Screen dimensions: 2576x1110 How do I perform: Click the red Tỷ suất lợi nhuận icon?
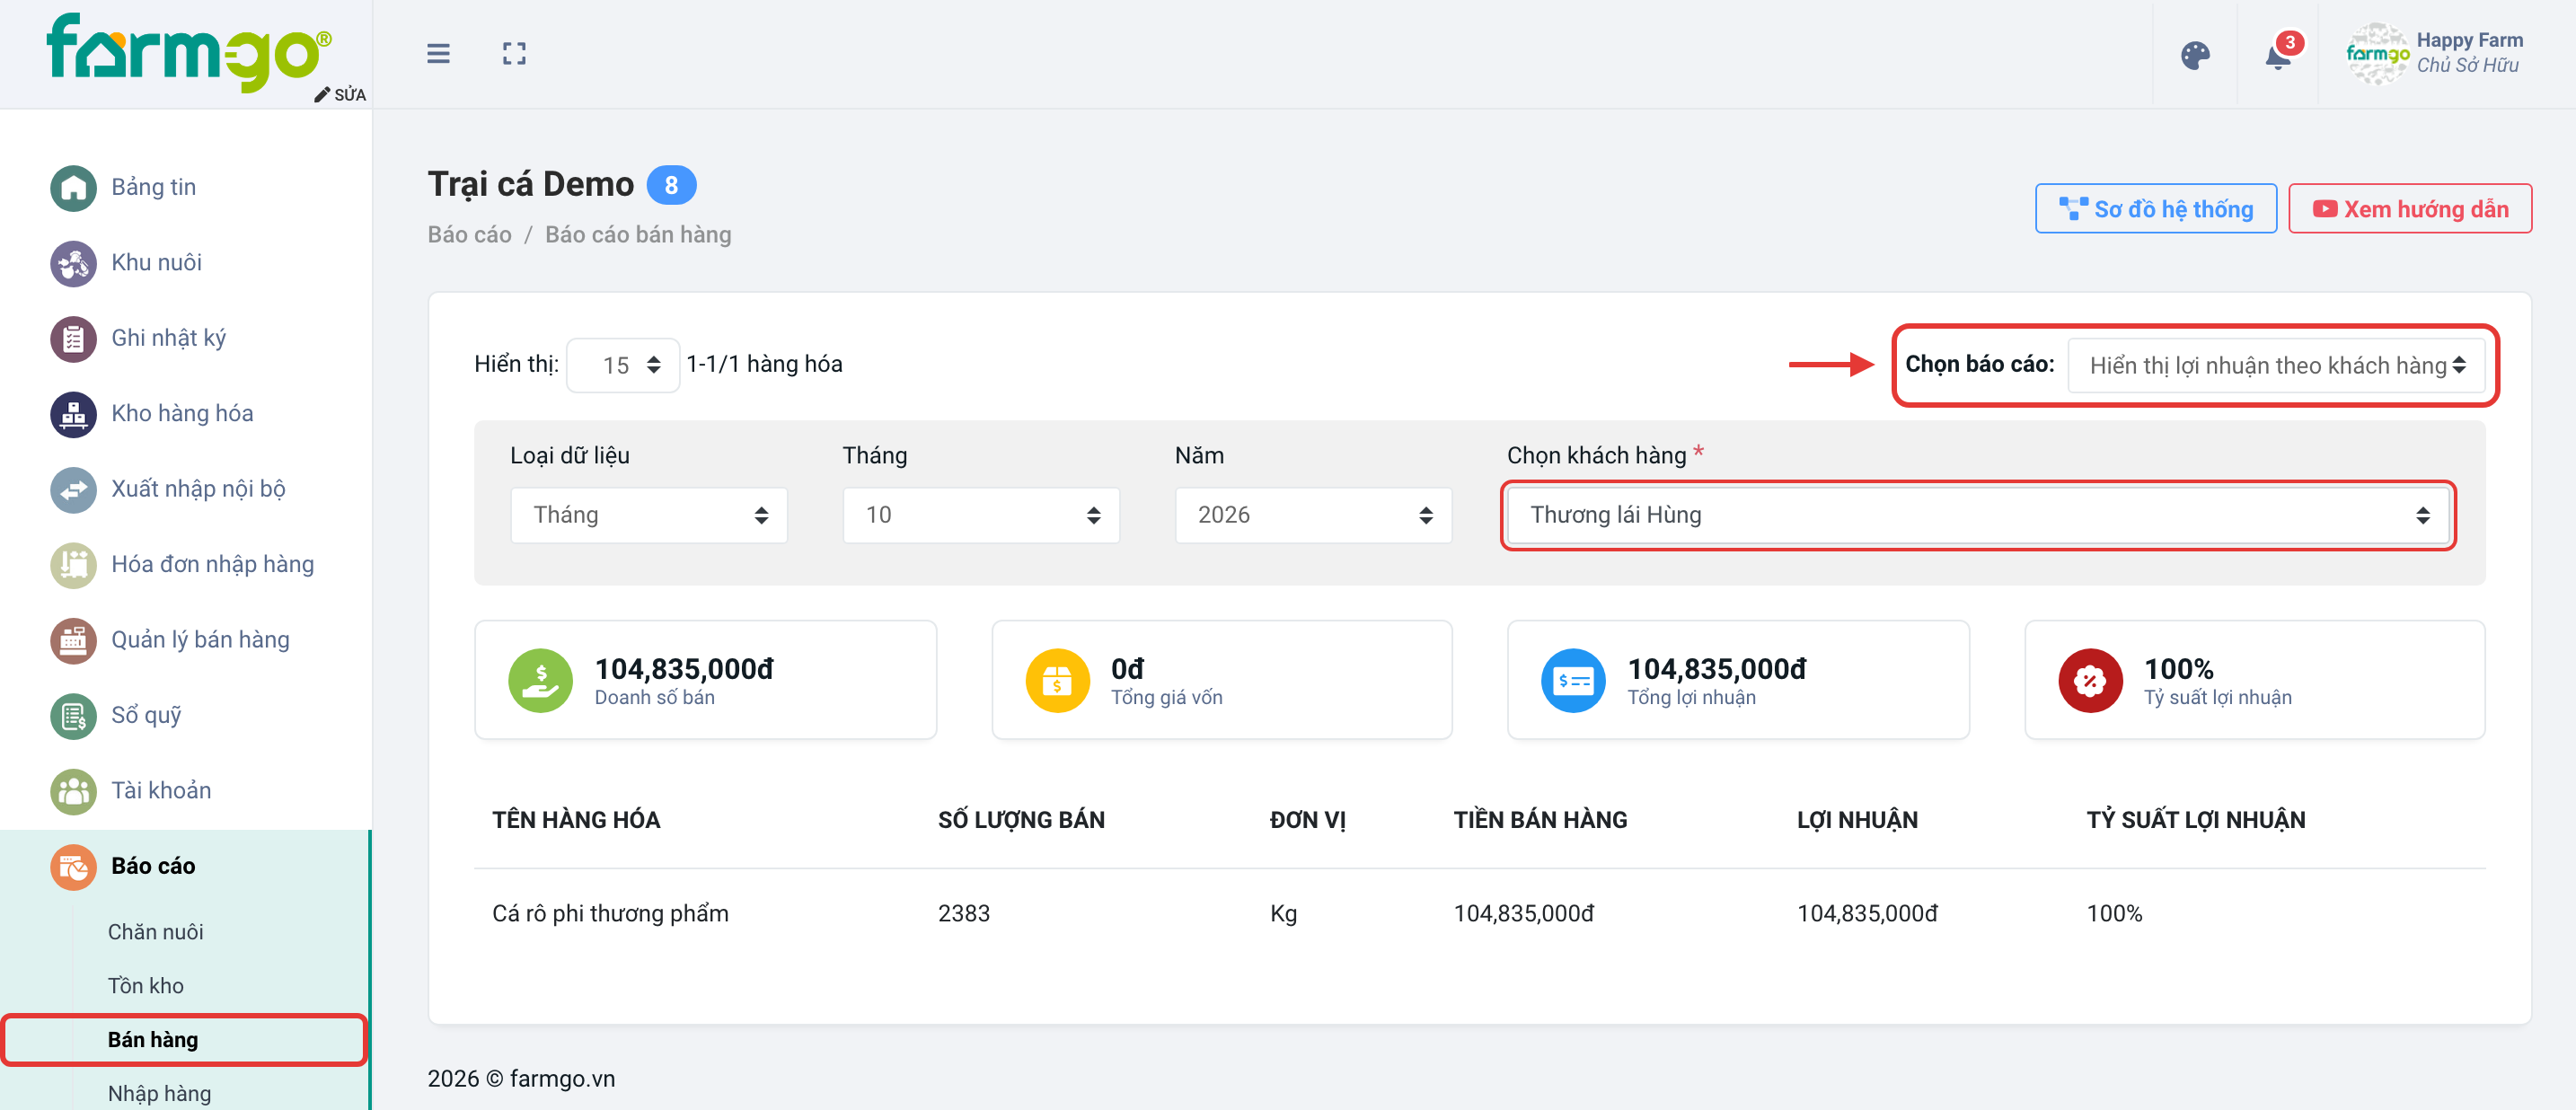click(2090, 681)
